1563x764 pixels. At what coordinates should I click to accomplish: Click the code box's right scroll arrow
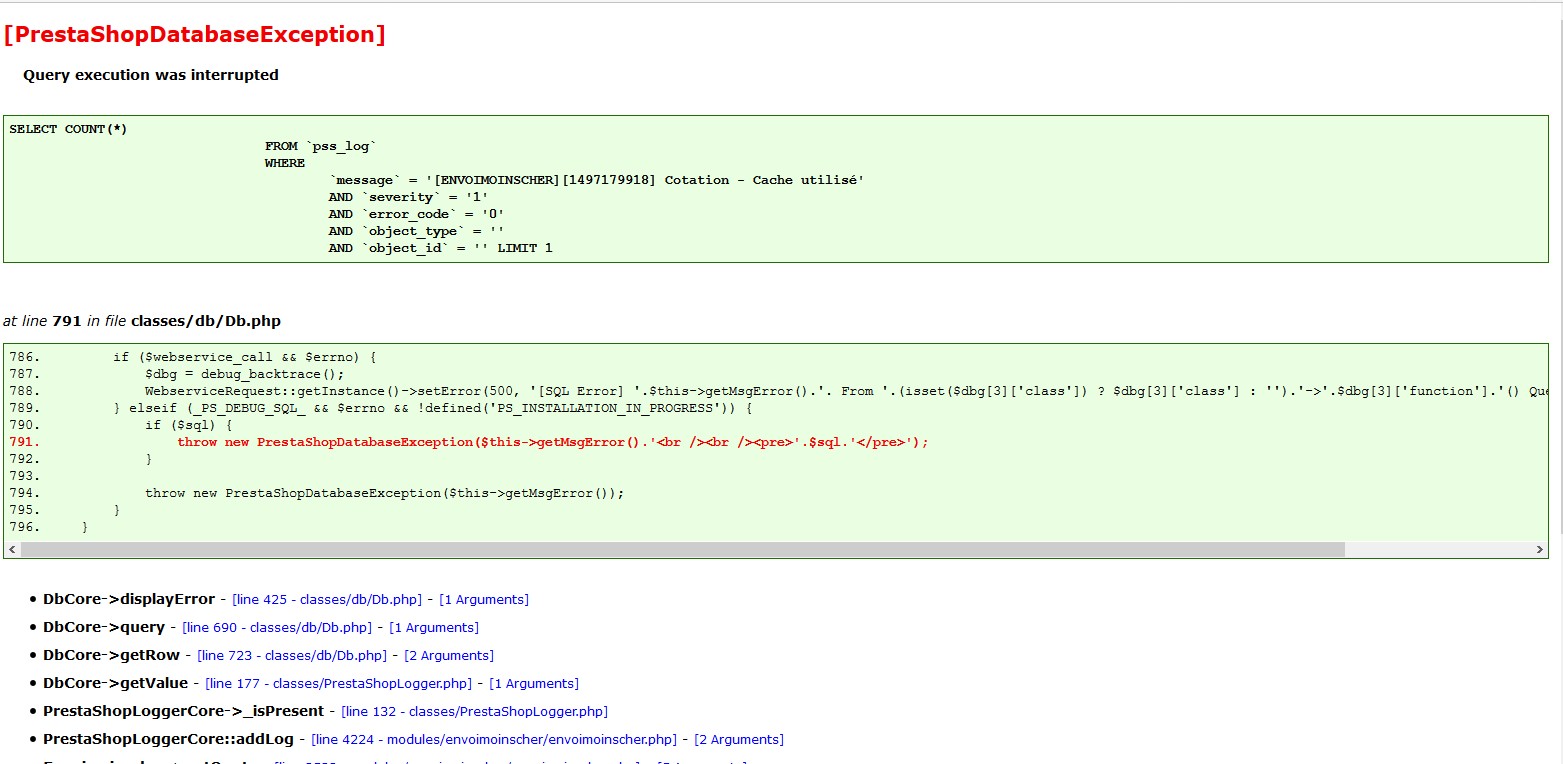pyautogui.click(x=1540, y=550)
